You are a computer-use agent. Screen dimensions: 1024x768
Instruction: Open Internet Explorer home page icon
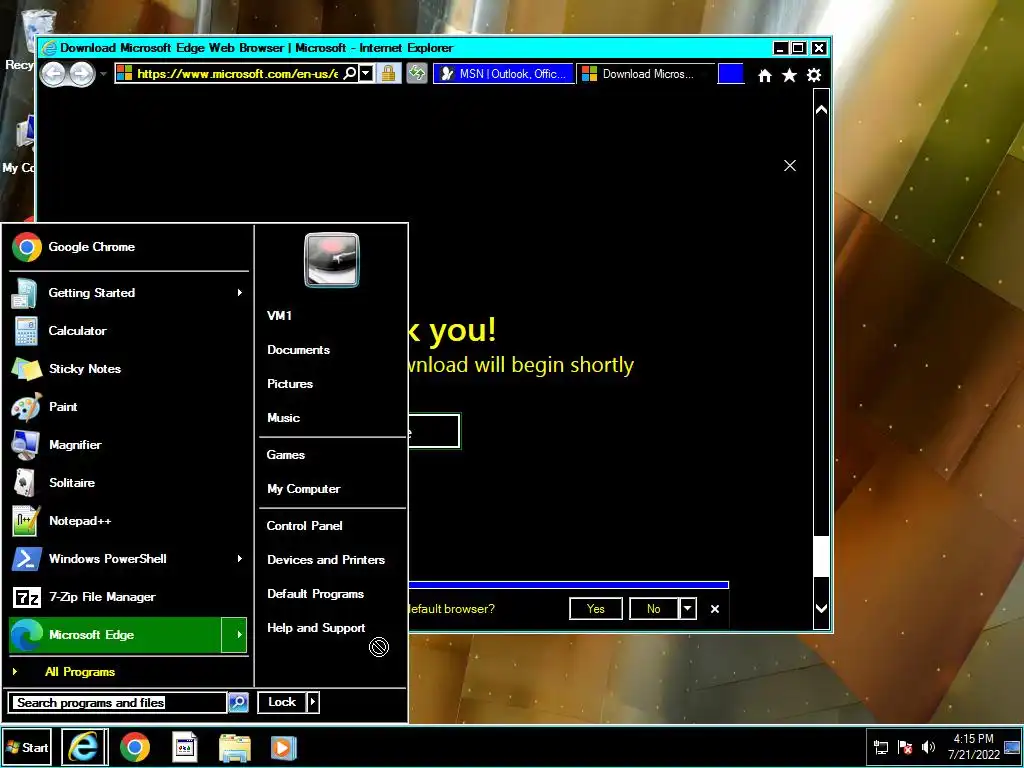pyautogui.click(x=765, y=76)
